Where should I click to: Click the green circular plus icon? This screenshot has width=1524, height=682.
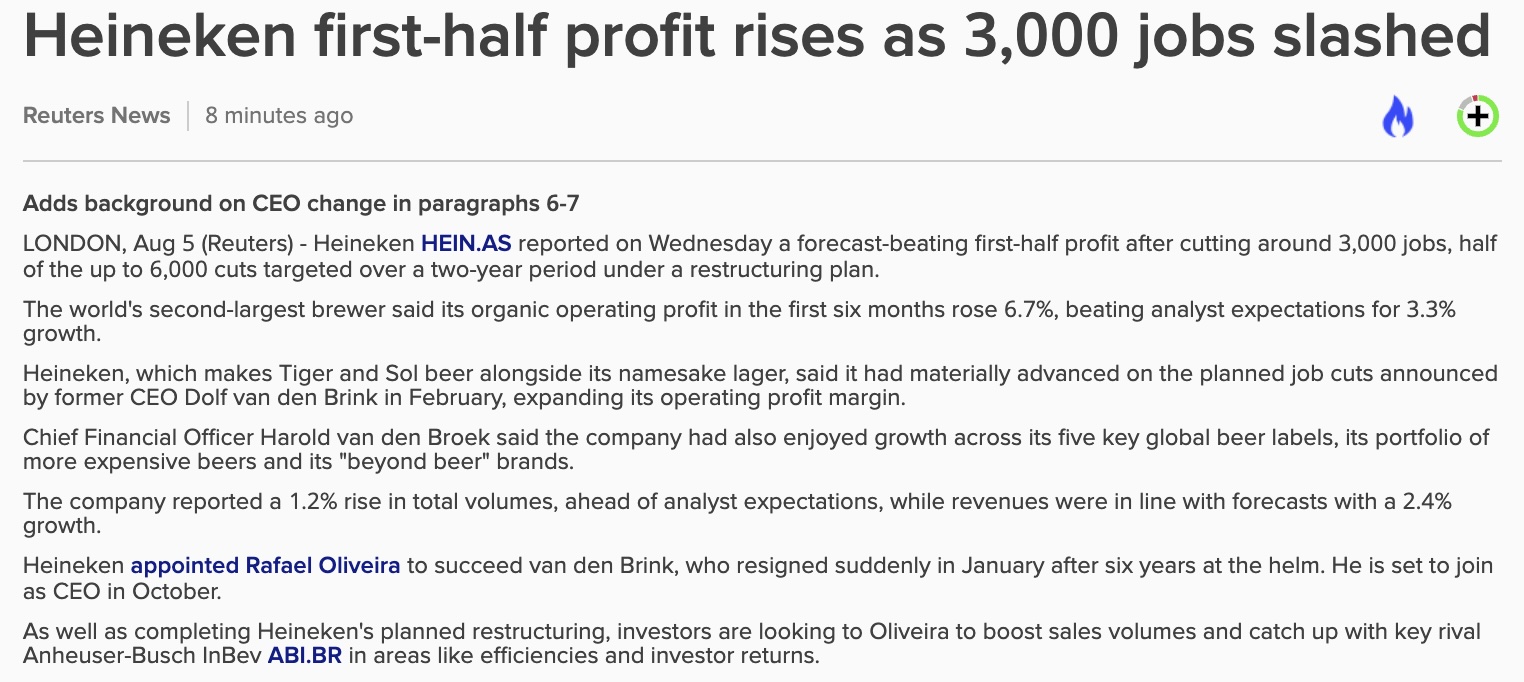point(1477,116)
